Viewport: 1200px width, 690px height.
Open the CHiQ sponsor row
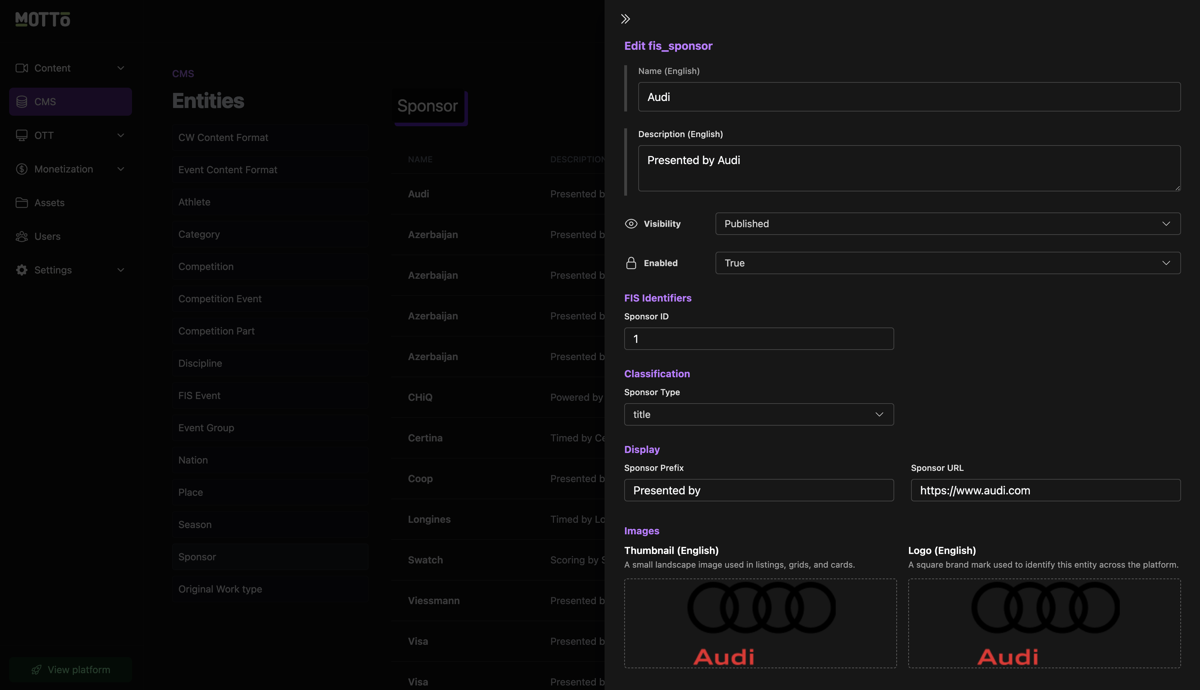[x=500, y=397]
